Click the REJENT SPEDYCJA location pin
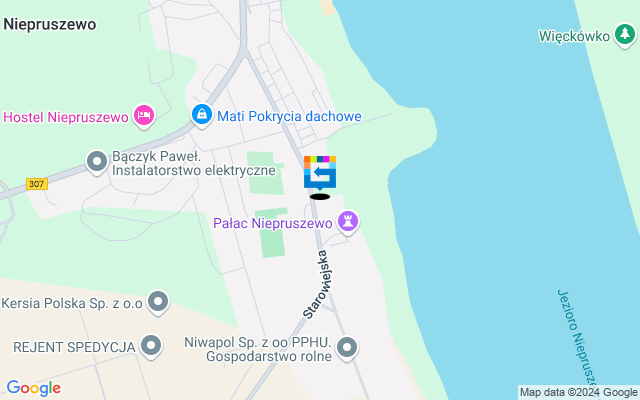Image resolution: width=640 pixels, height=400 pixels. coord(151,346)
